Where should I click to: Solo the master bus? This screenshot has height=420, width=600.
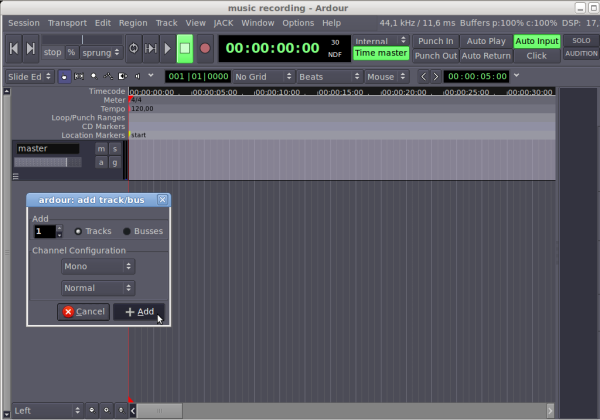115,149
